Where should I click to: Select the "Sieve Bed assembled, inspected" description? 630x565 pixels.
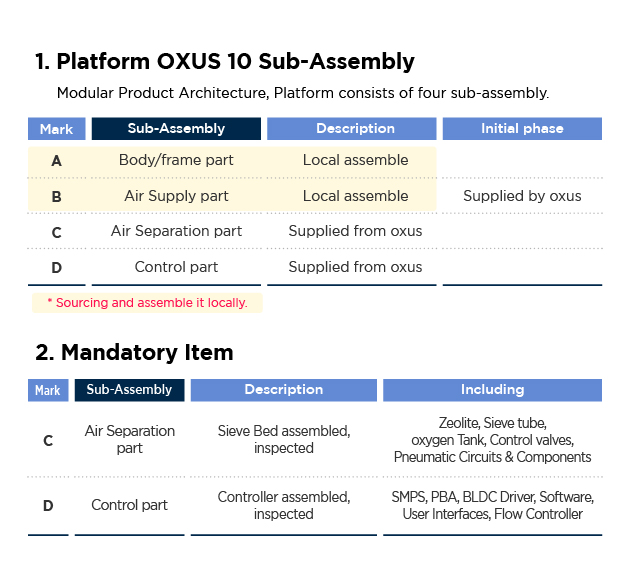(284, 440)
